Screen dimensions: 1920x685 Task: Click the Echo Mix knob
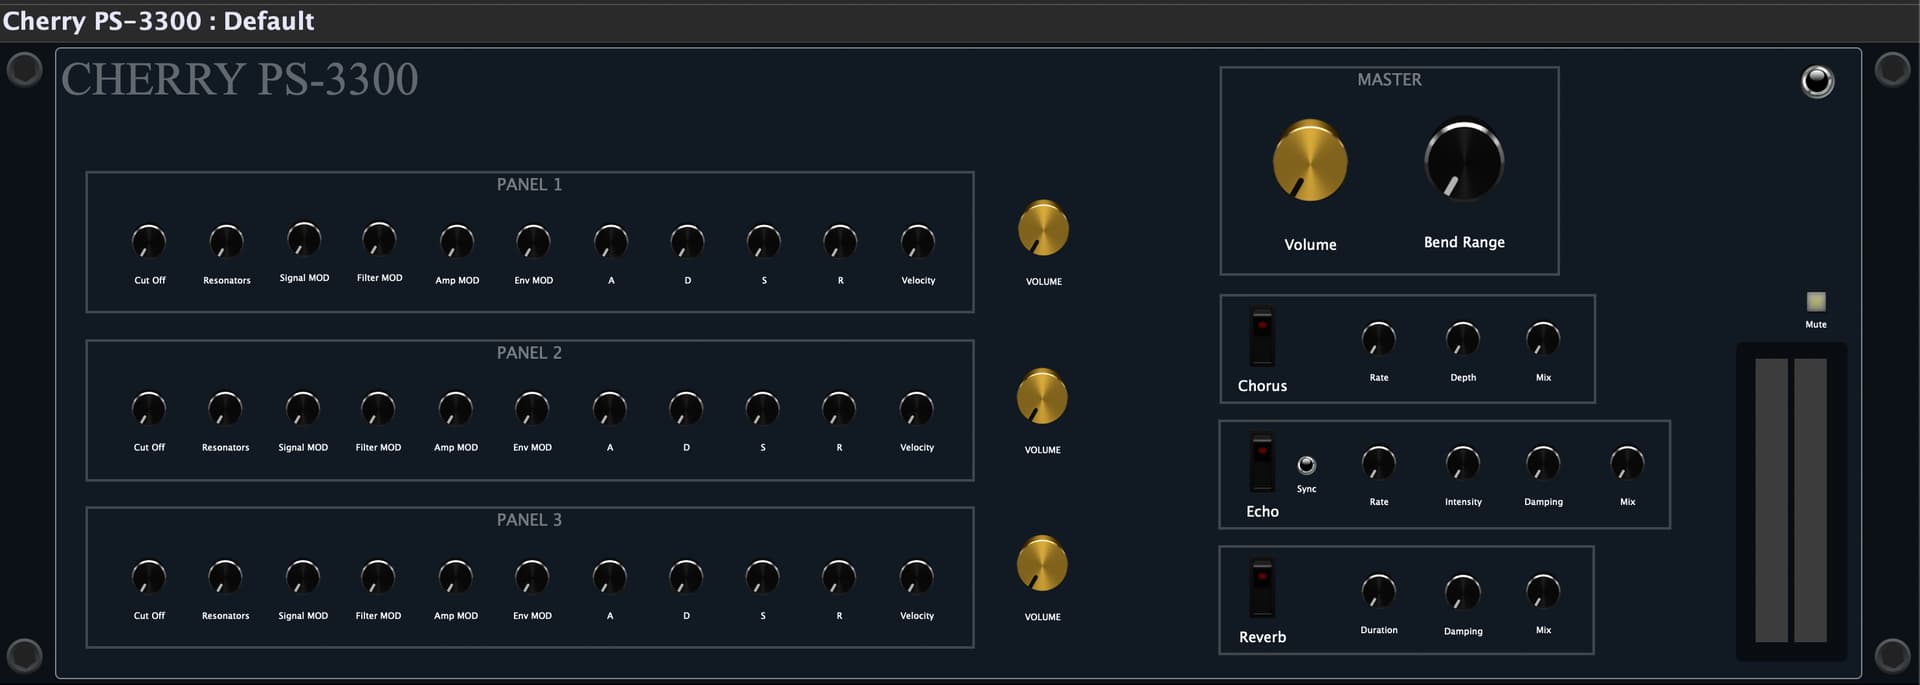[1627, 463]
